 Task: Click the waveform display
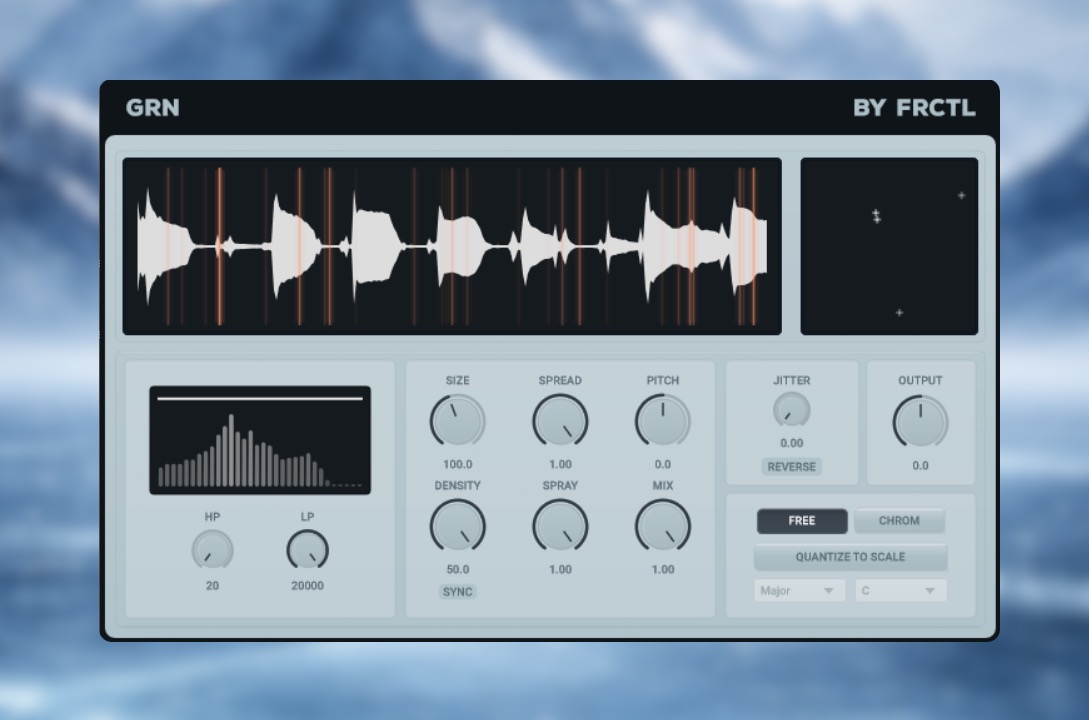pyautogui.click(x=452, y=246)
